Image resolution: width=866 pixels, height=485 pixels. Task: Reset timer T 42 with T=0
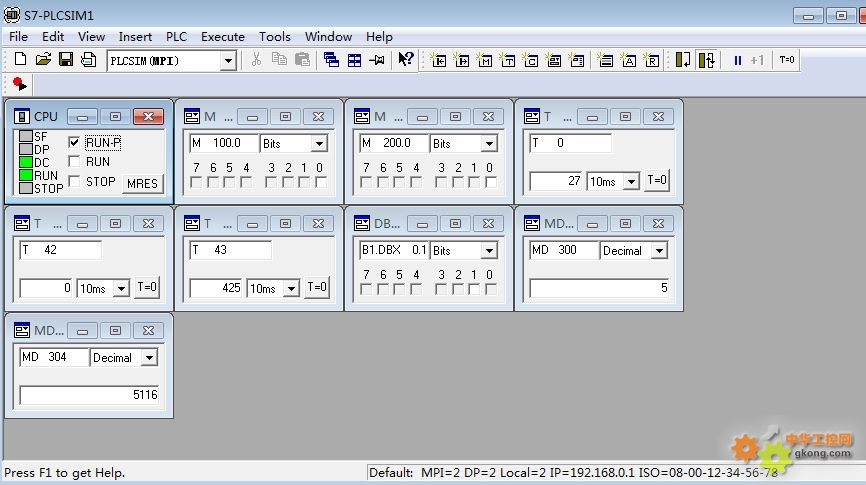(147, 287)
